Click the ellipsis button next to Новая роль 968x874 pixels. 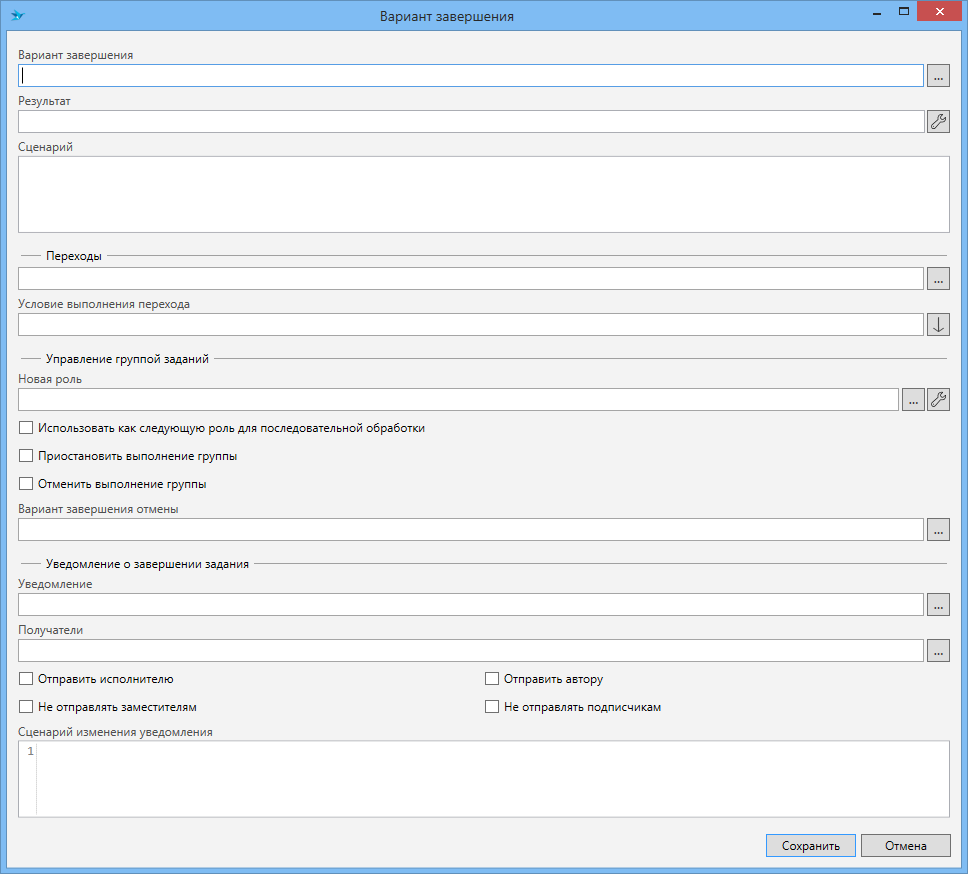[913, 400]
